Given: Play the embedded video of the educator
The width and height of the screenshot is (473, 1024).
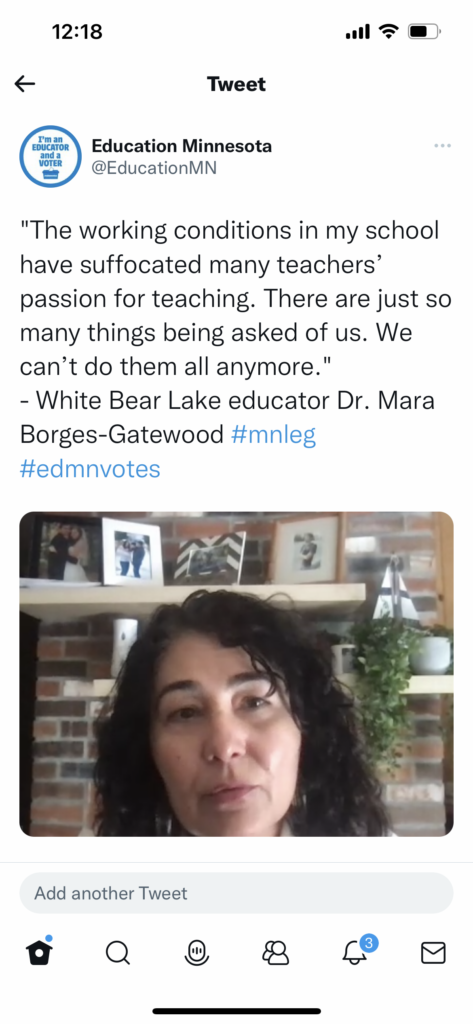Looking at the screenshot, I should point(236,674).
